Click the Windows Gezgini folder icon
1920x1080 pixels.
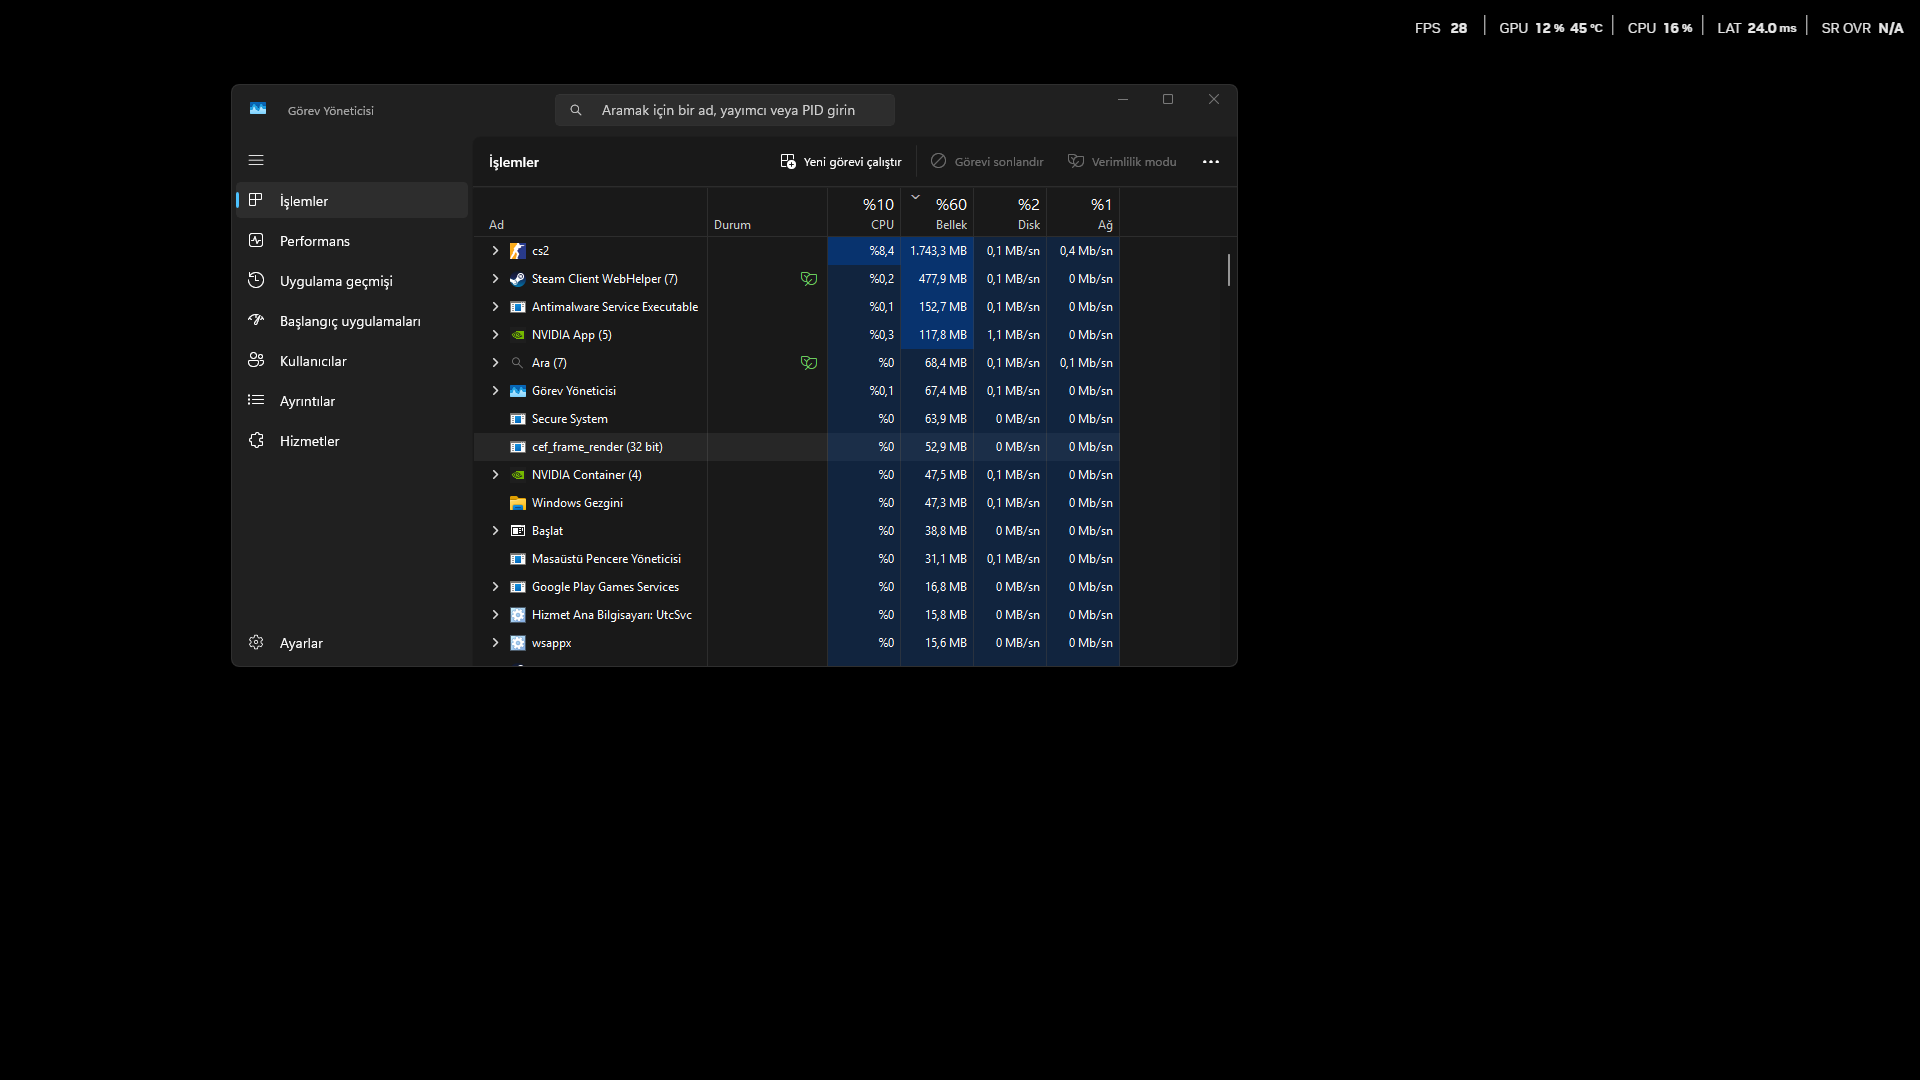click(x=517, y=503)
